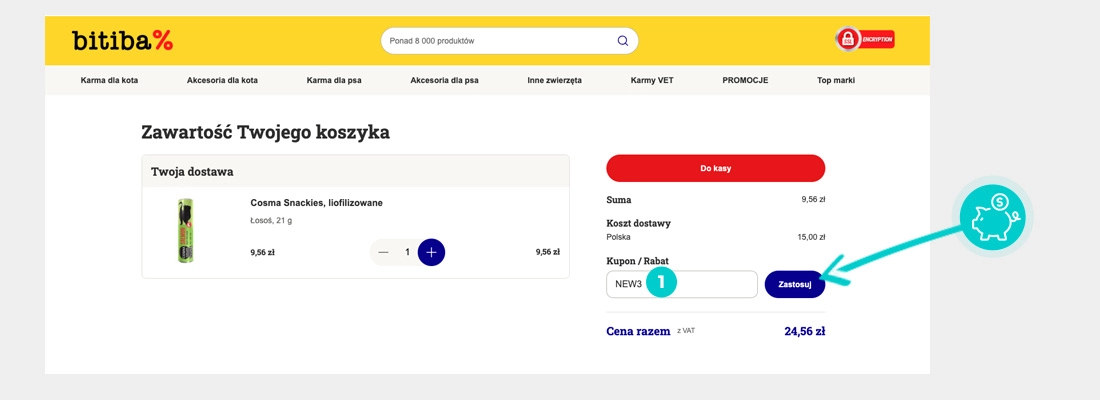Decrease quantity with the minus button
Viewport: 1100px width, 400px height.
click(x=384, y=252)
